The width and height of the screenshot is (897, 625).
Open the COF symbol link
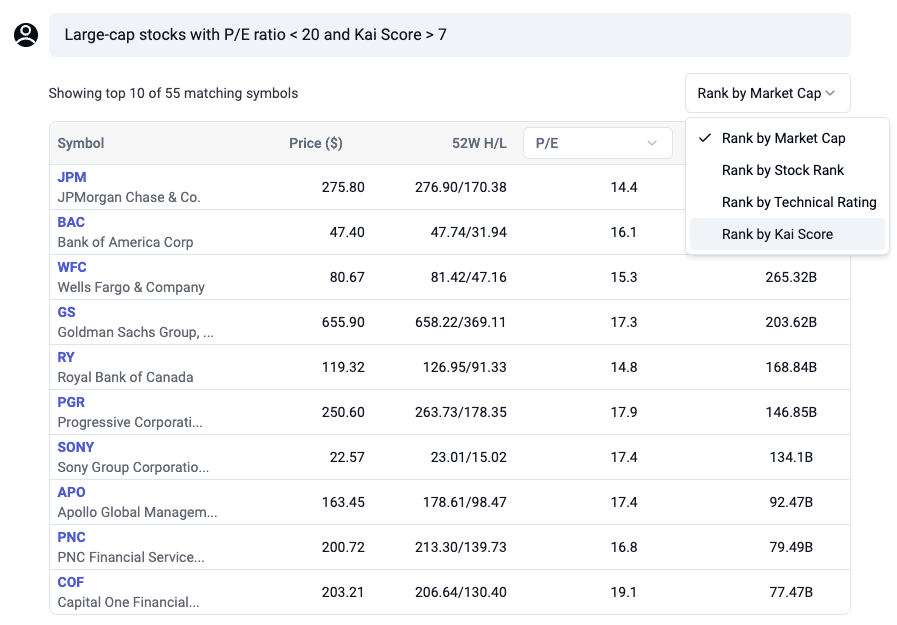pos(71,582)
